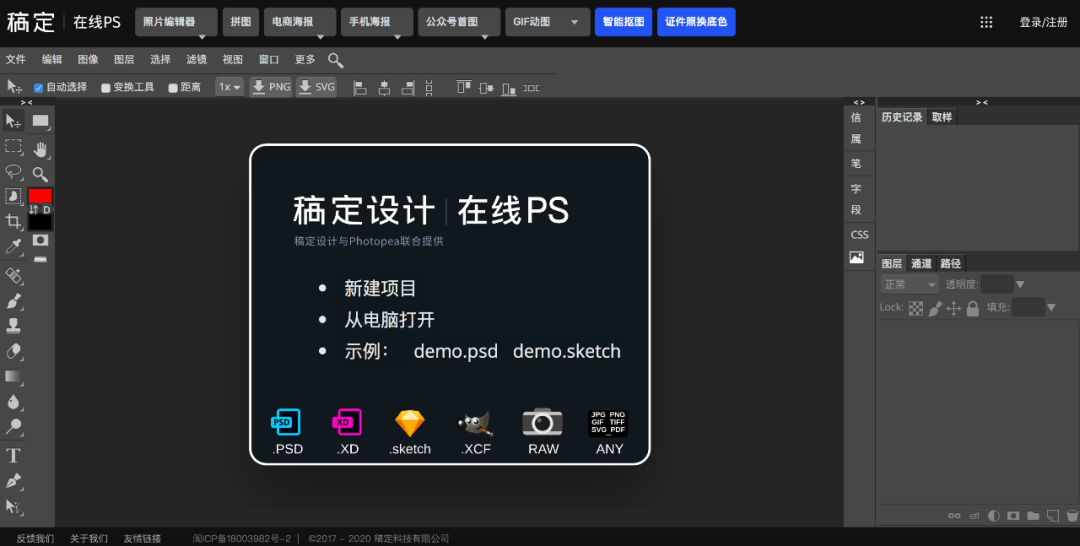Enable the 变换工具 checkbox
Viewport: 1080px width, 546px height.
pos(105,87)
